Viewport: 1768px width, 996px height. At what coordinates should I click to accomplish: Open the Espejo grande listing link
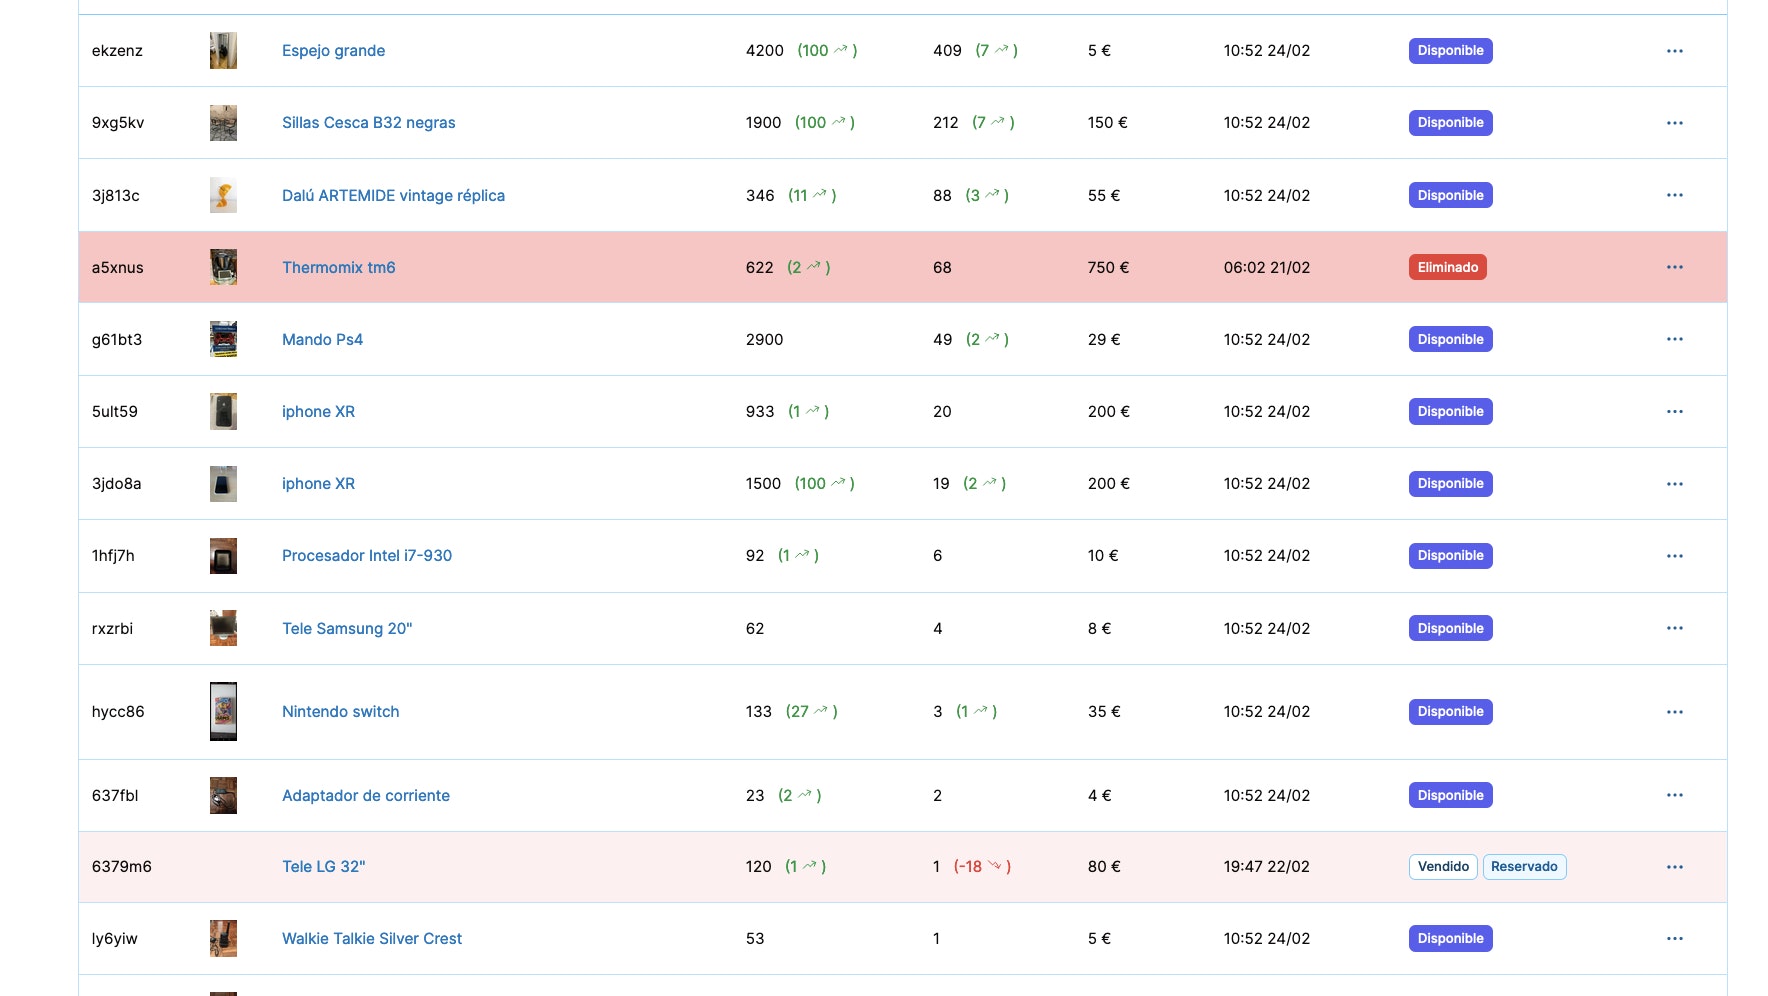click(x=333, y=51)
